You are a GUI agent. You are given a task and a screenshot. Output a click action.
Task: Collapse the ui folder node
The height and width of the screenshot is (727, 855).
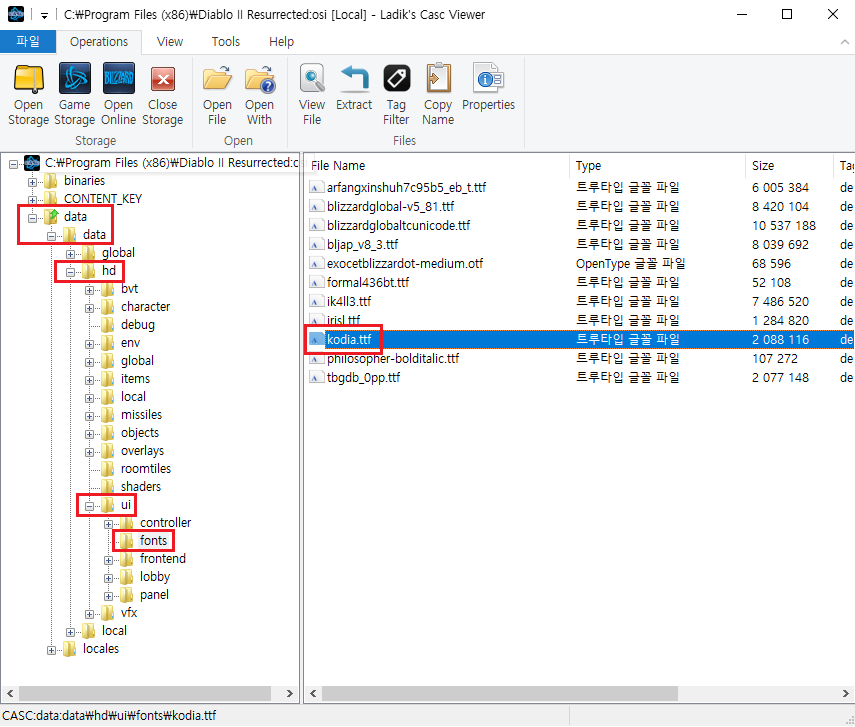click(x=89, y=506)
